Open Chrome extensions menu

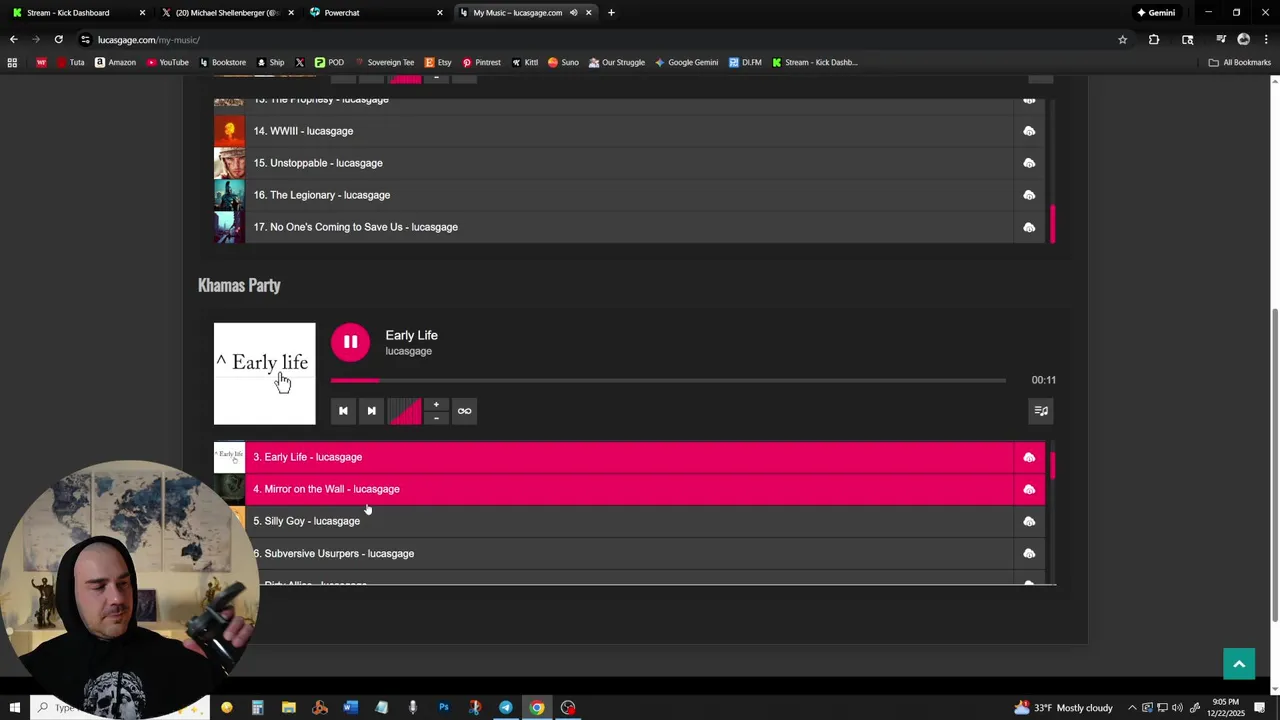pyautogui.click(x=1154, y=40)
